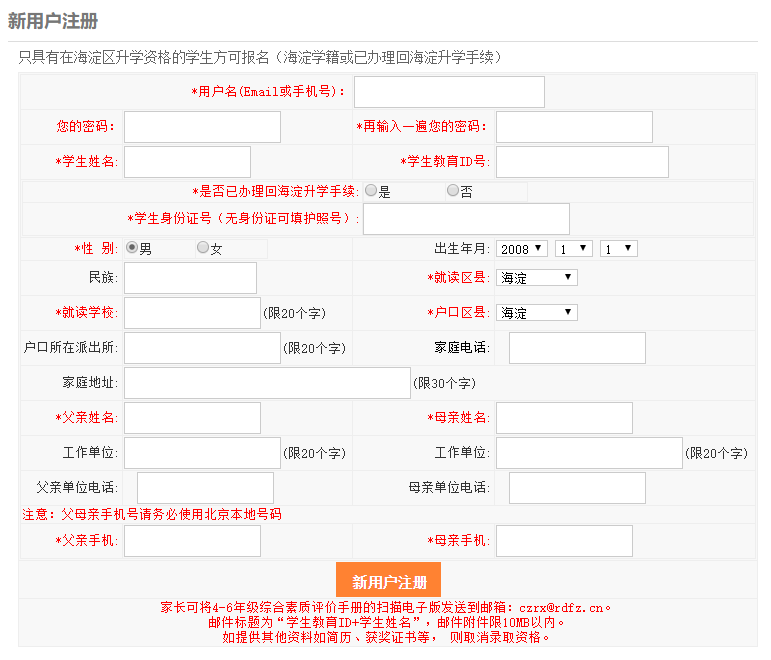Click the 邮件标题为 instruction line
Viewport: 771px width, 660px height.
[x=386, y=623]
